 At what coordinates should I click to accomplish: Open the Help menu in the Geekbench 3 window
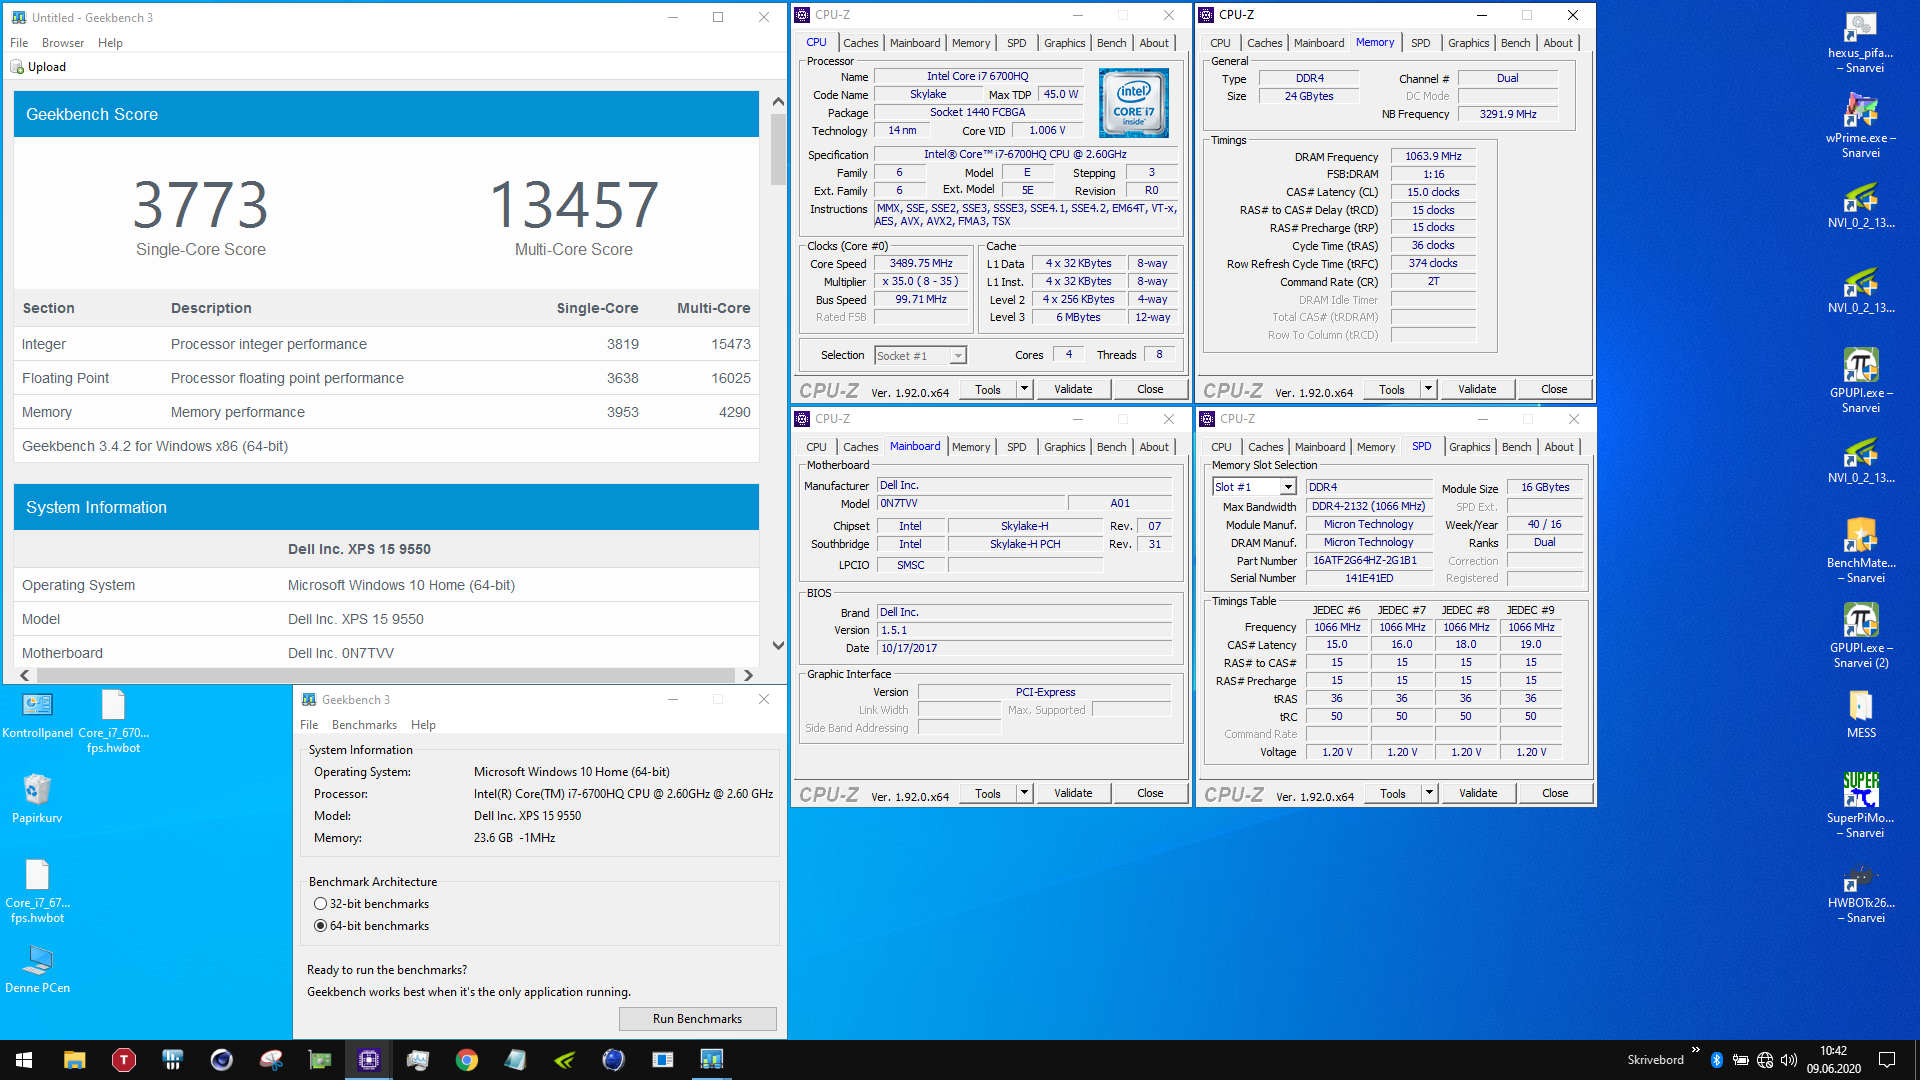click(x=423, y=725)
